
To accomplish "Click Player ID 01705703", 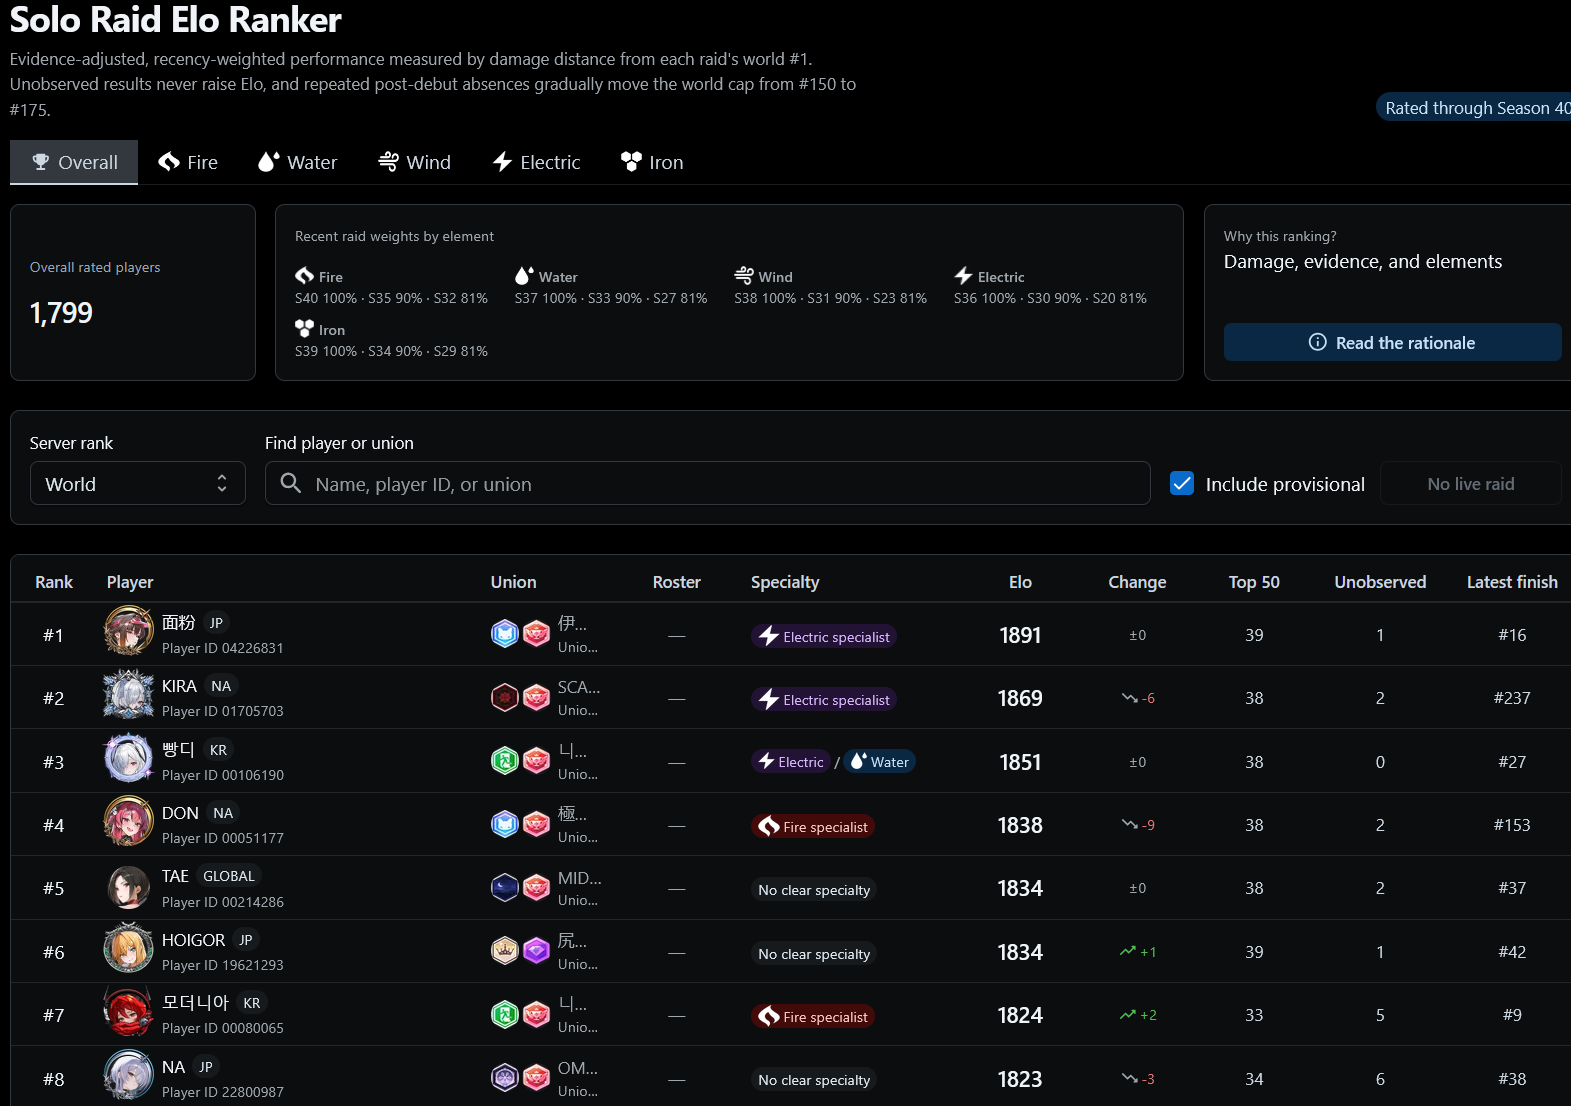I will click(223, 711).
